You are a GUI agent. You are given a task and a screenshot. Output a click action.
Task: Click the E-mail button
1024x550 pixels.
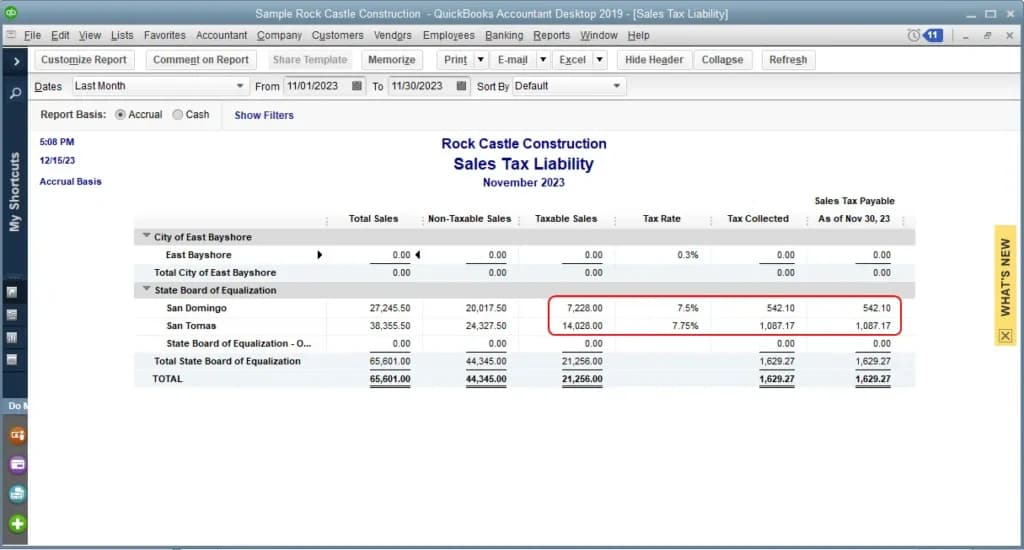point(512,59)
